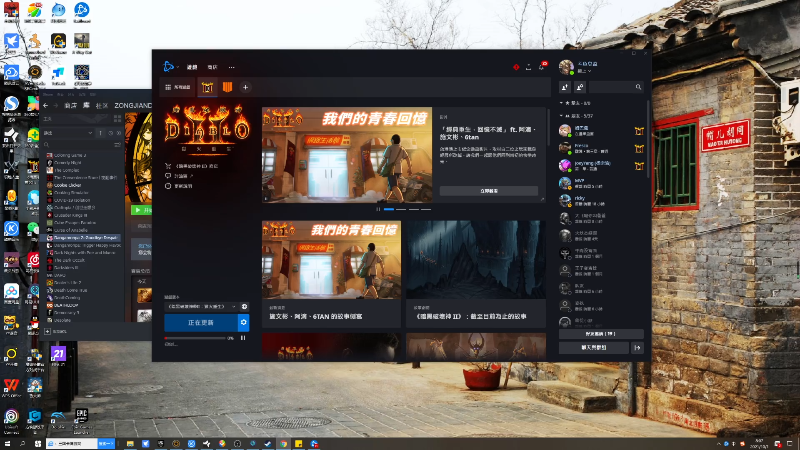
Task: Click Diablo icon beside first online friend
Action: pyautogui.click(x=639, y=131)
